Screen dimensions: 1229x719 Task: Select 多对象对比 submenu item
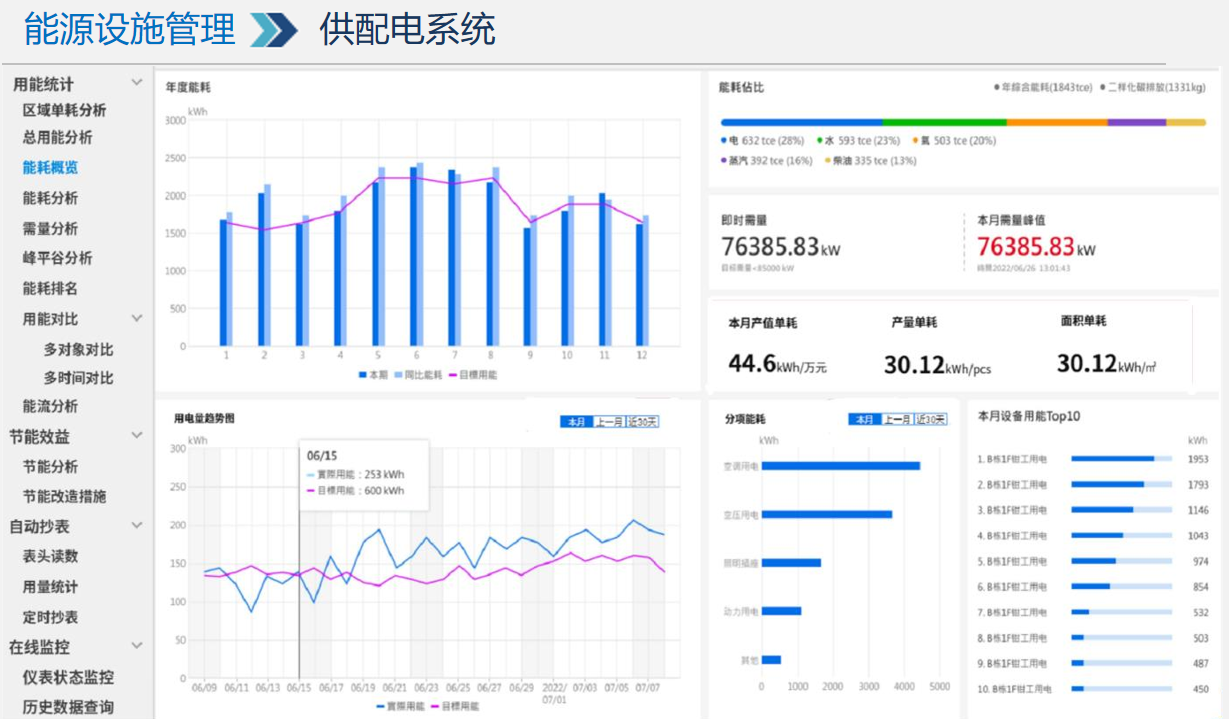point(79,349)
